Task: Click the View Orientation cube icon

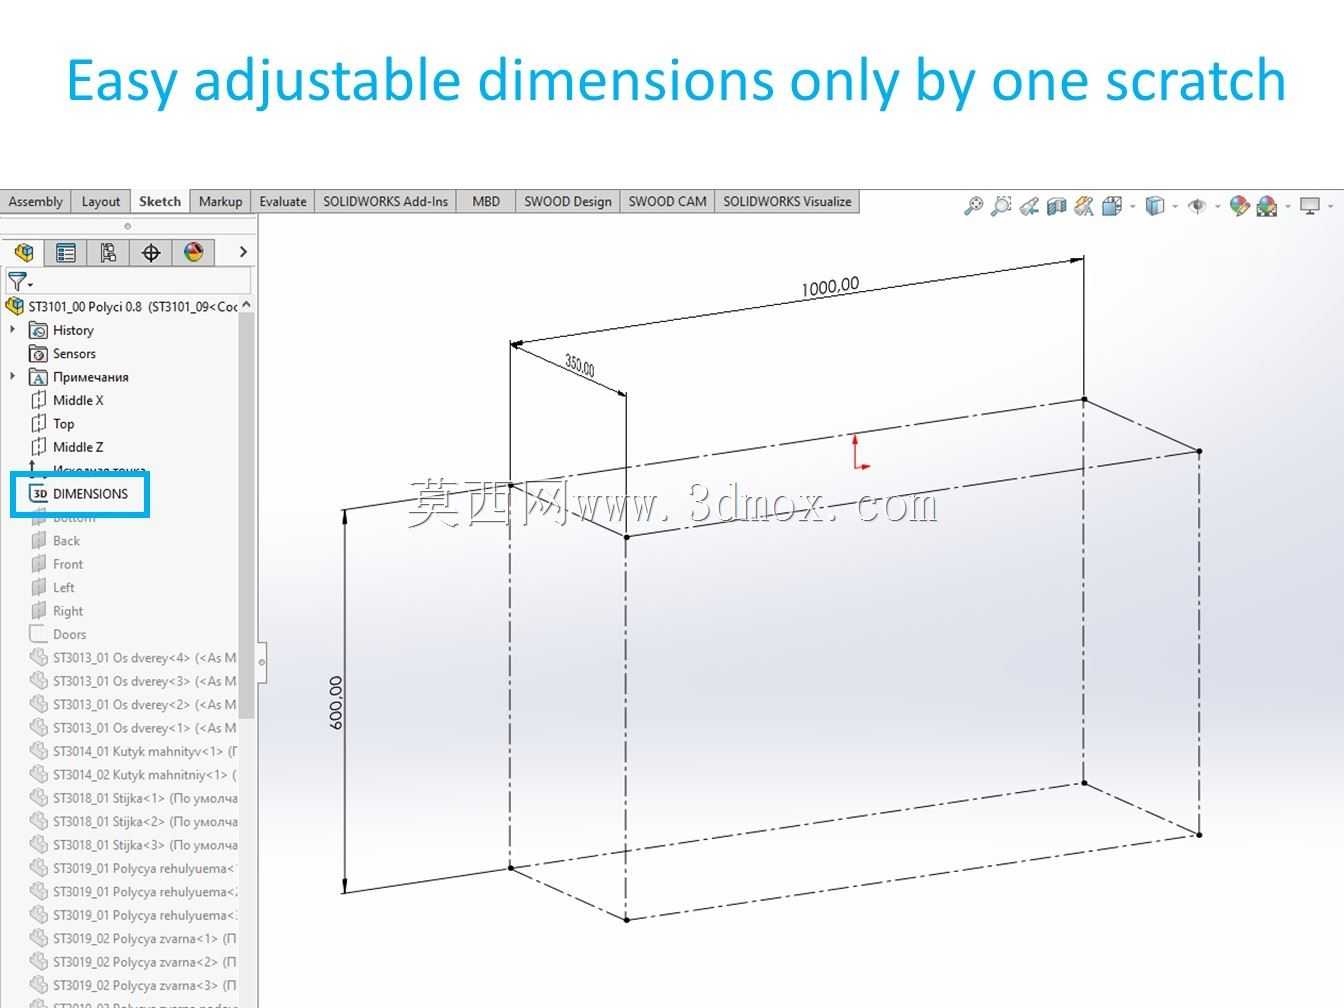Action: coord(1111,206)
